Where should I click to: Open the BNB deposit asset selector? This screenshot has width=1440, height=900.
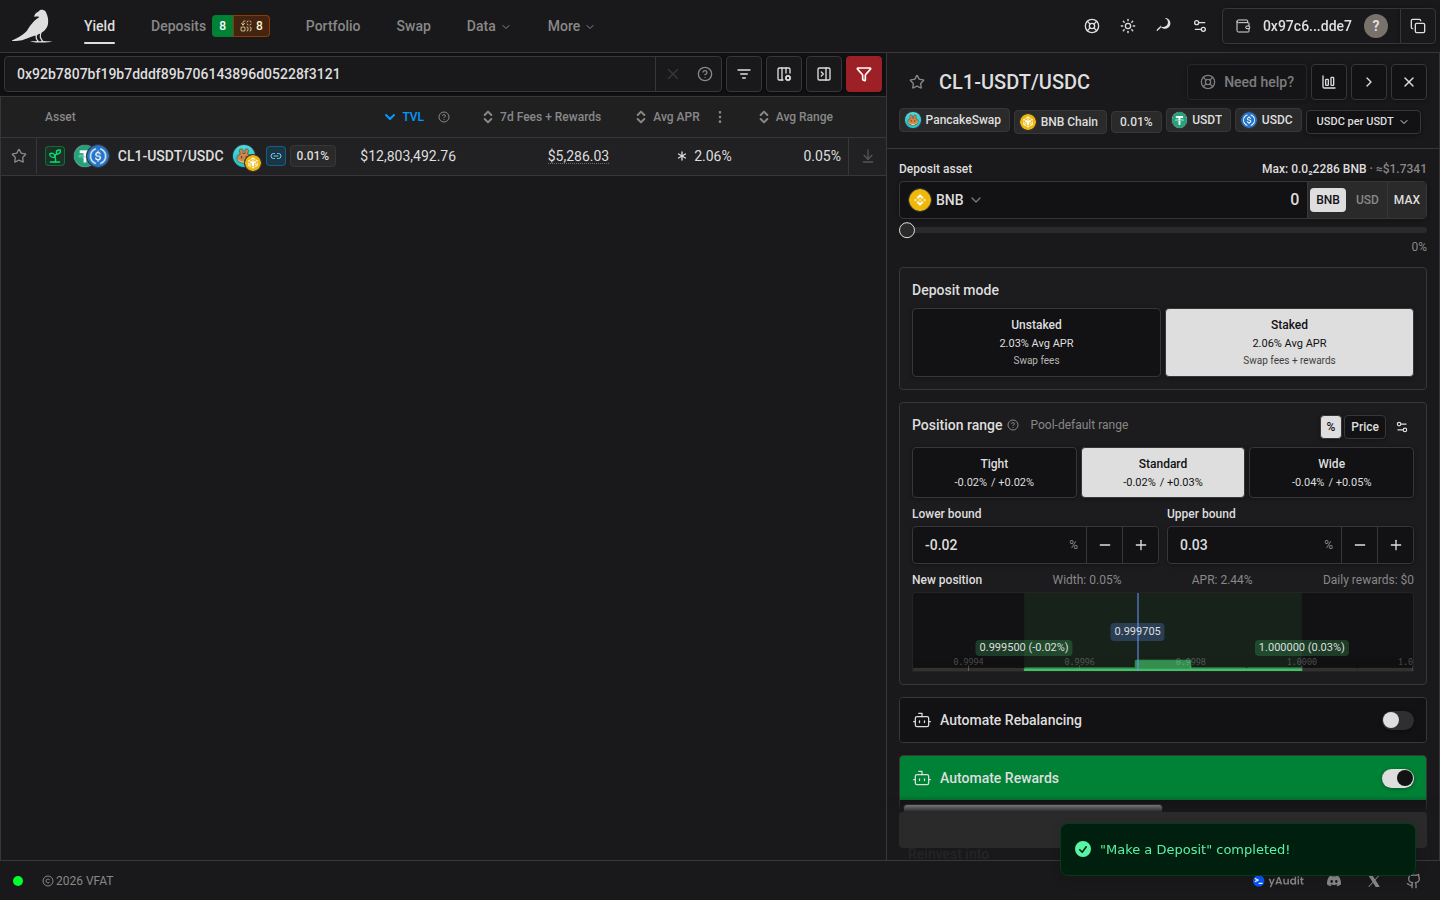(945, 200)
